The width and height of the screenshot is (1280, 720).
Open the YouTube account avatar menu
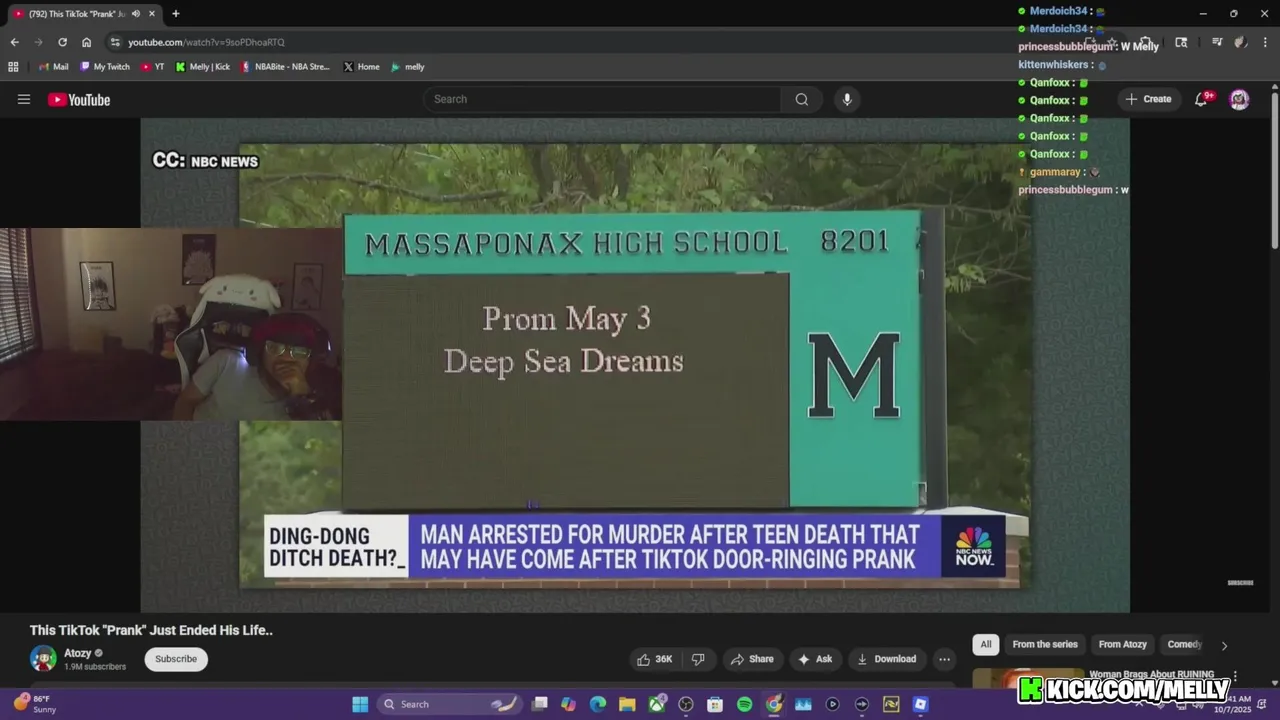point(1239,99)
